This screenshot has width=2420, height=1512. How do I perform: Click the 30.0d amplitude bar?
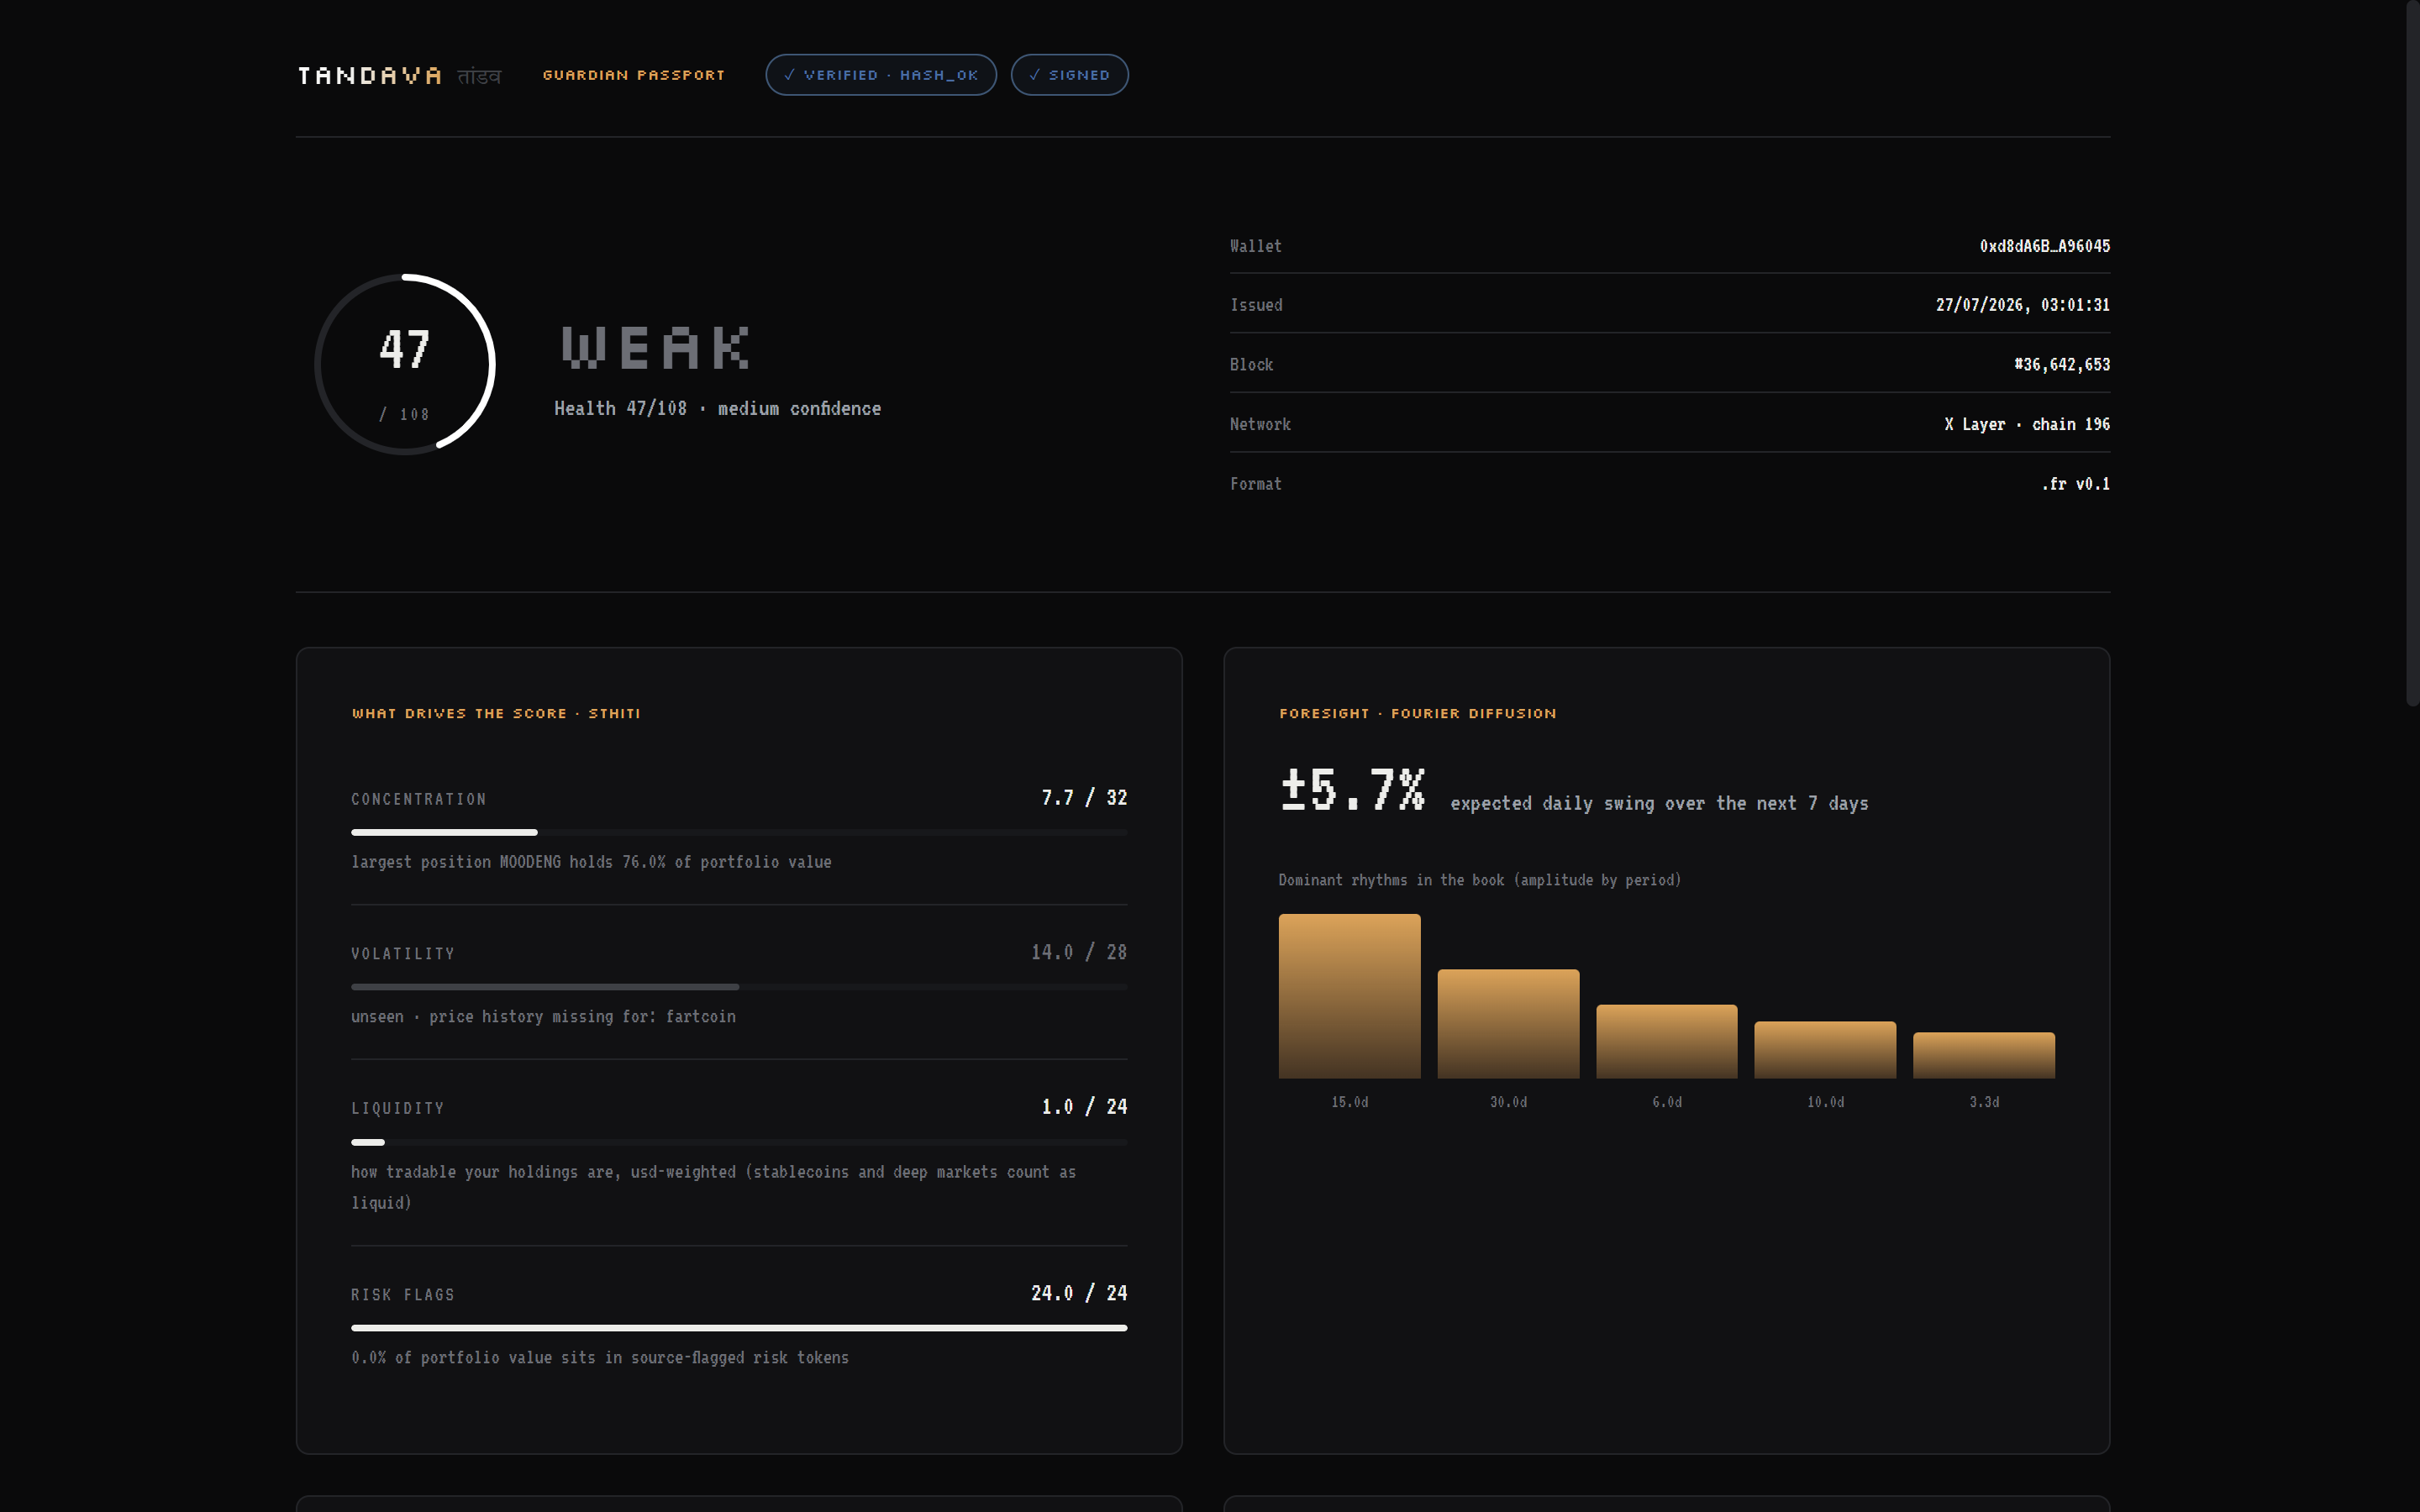(1508, 1024)
